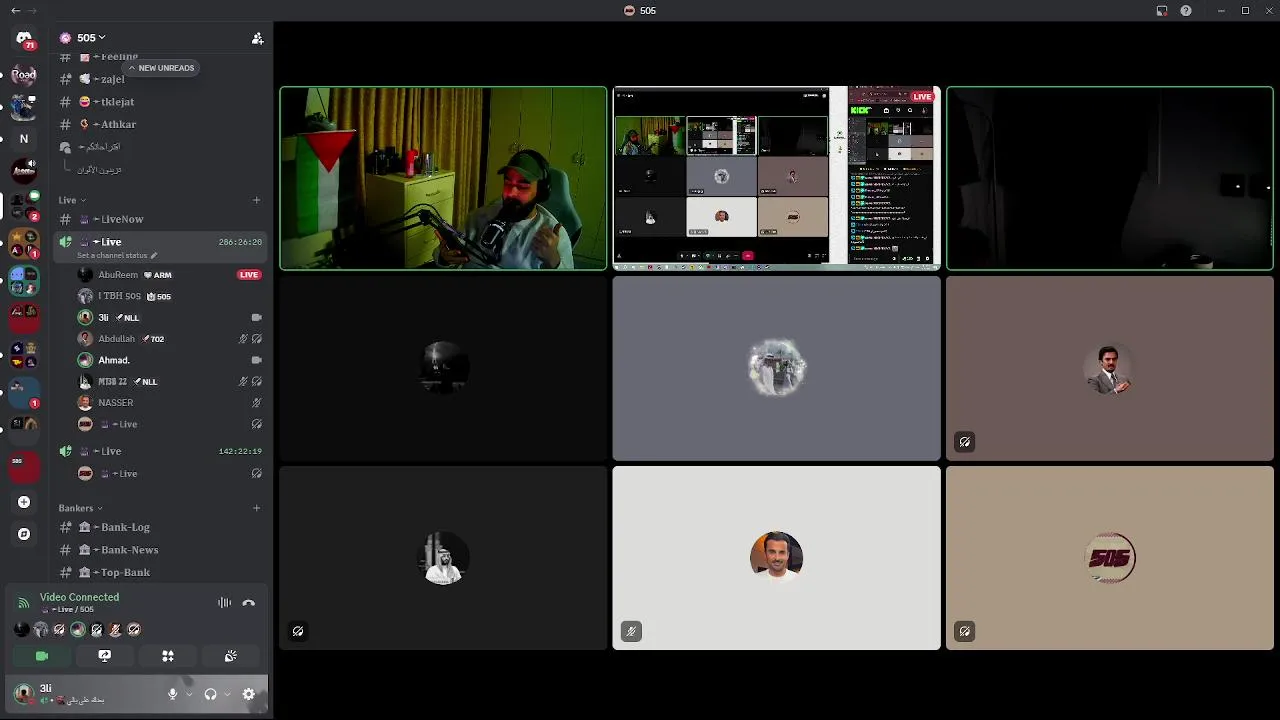Open invite people icon beside 505 header
This screenshot has width=1280, height=720.
257,38
